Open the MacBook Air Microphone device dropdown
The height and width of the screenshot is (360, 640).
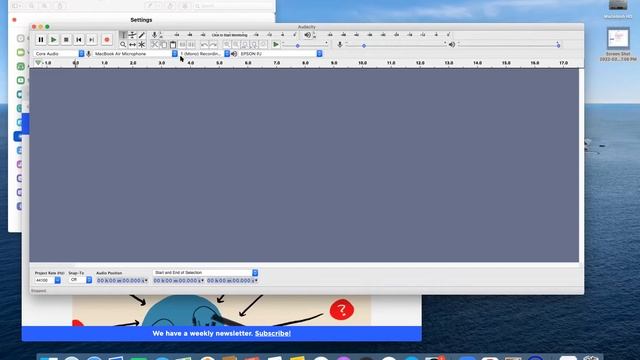[x=136, y=53]
